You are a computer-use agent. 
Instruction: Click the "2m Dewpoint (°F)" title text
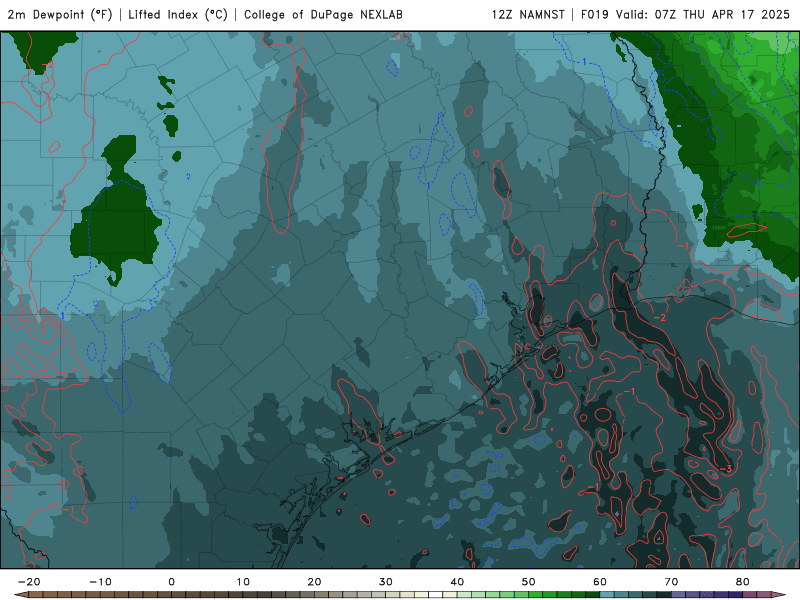(x=60, y=15)
